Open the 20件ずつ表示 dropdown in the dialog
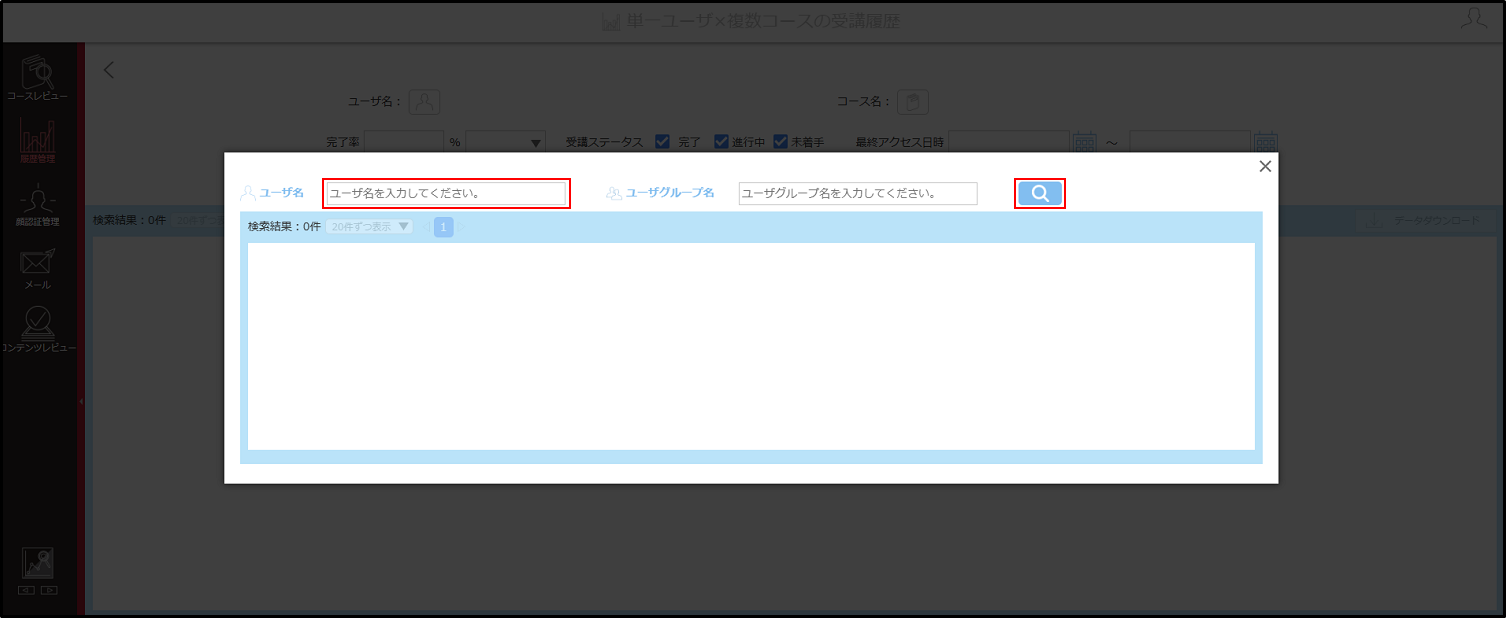 (x=369, y=227)
